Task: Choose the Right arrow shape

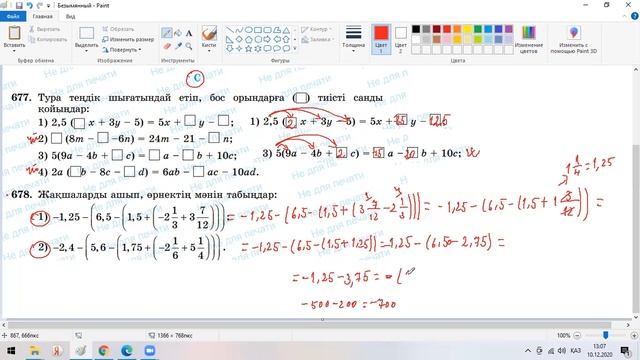Action: coord(267,39)
